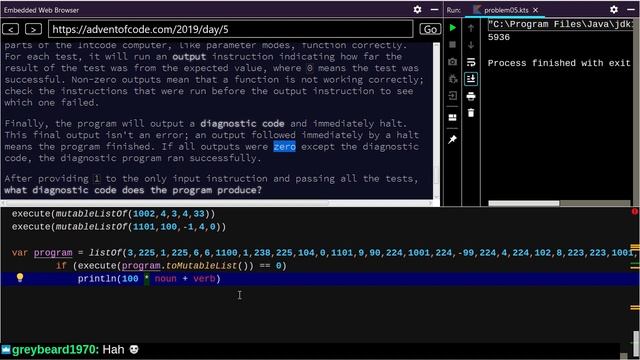
Task: Click 'Process finished with exit' line
Action: click(559, 63)
